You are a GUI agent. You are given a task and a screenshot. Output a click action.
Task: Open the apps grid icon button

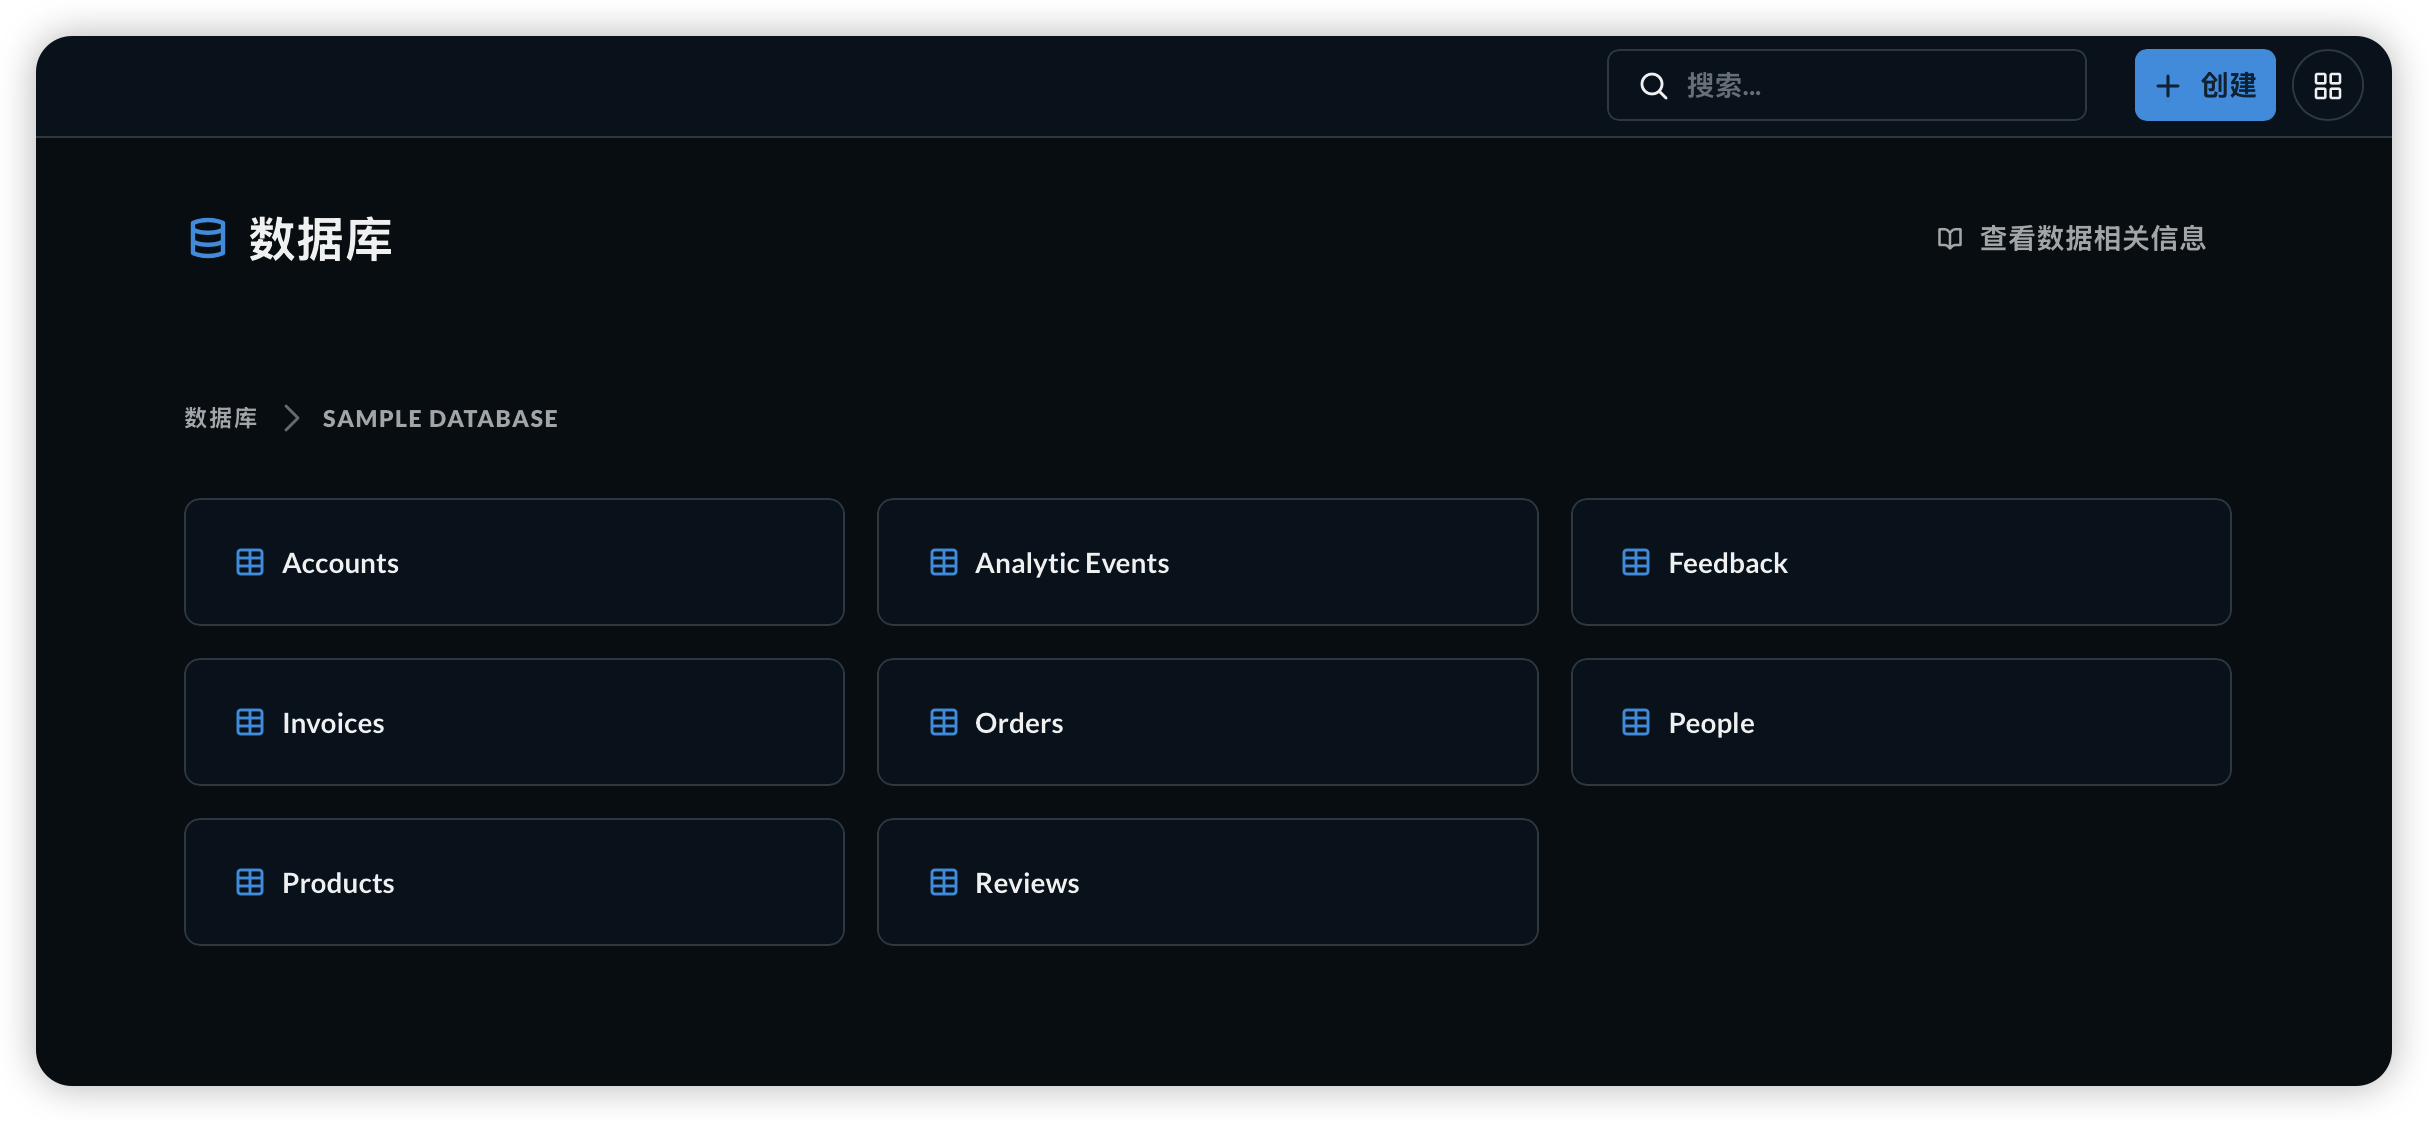coord(2328,86)
